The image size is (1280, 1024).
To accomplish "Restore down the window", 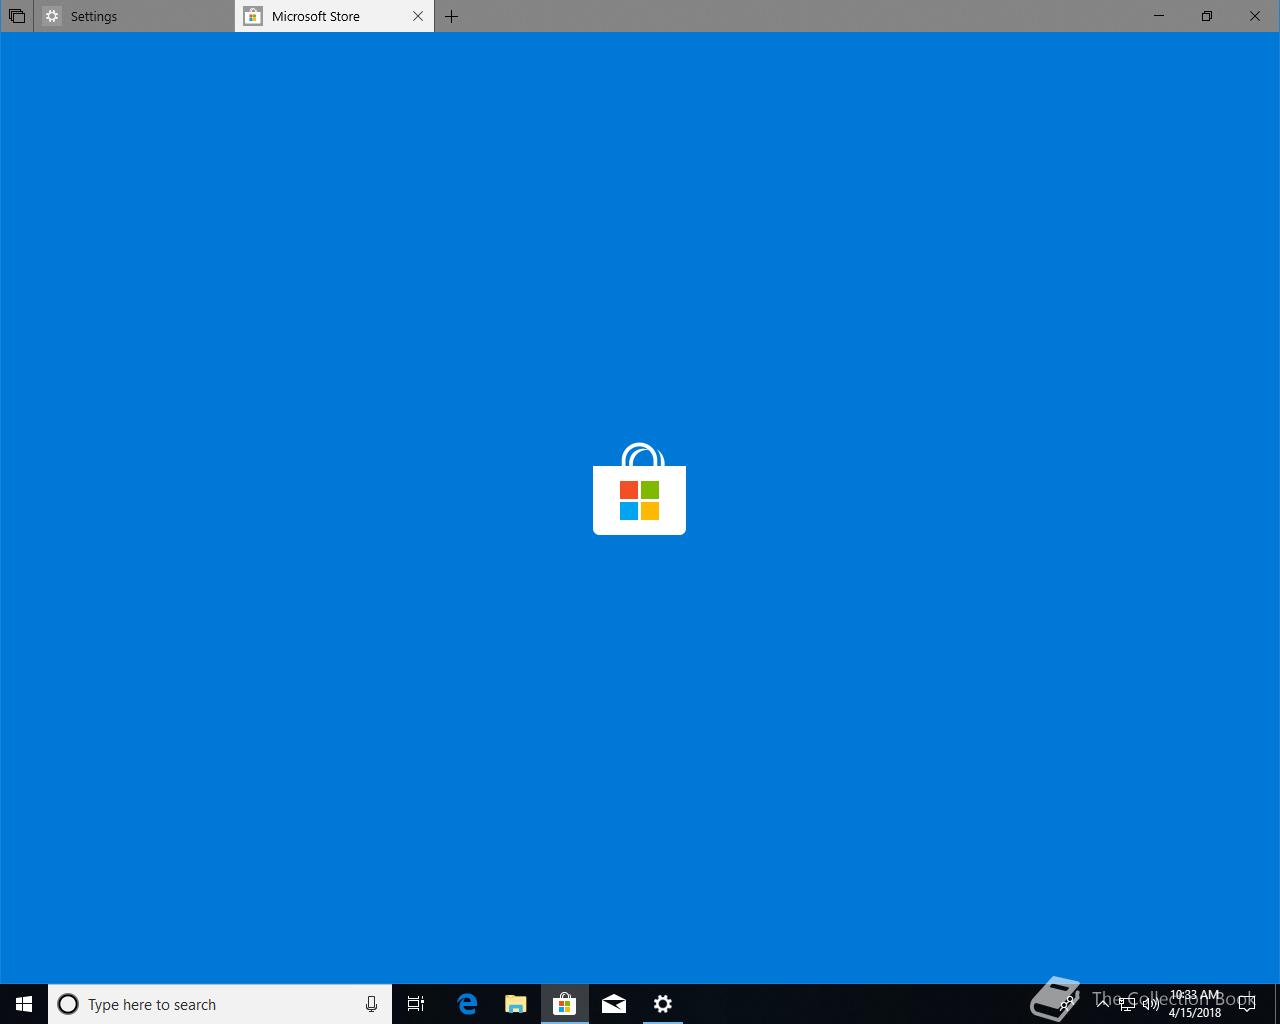I will (x=1207, y=16).
